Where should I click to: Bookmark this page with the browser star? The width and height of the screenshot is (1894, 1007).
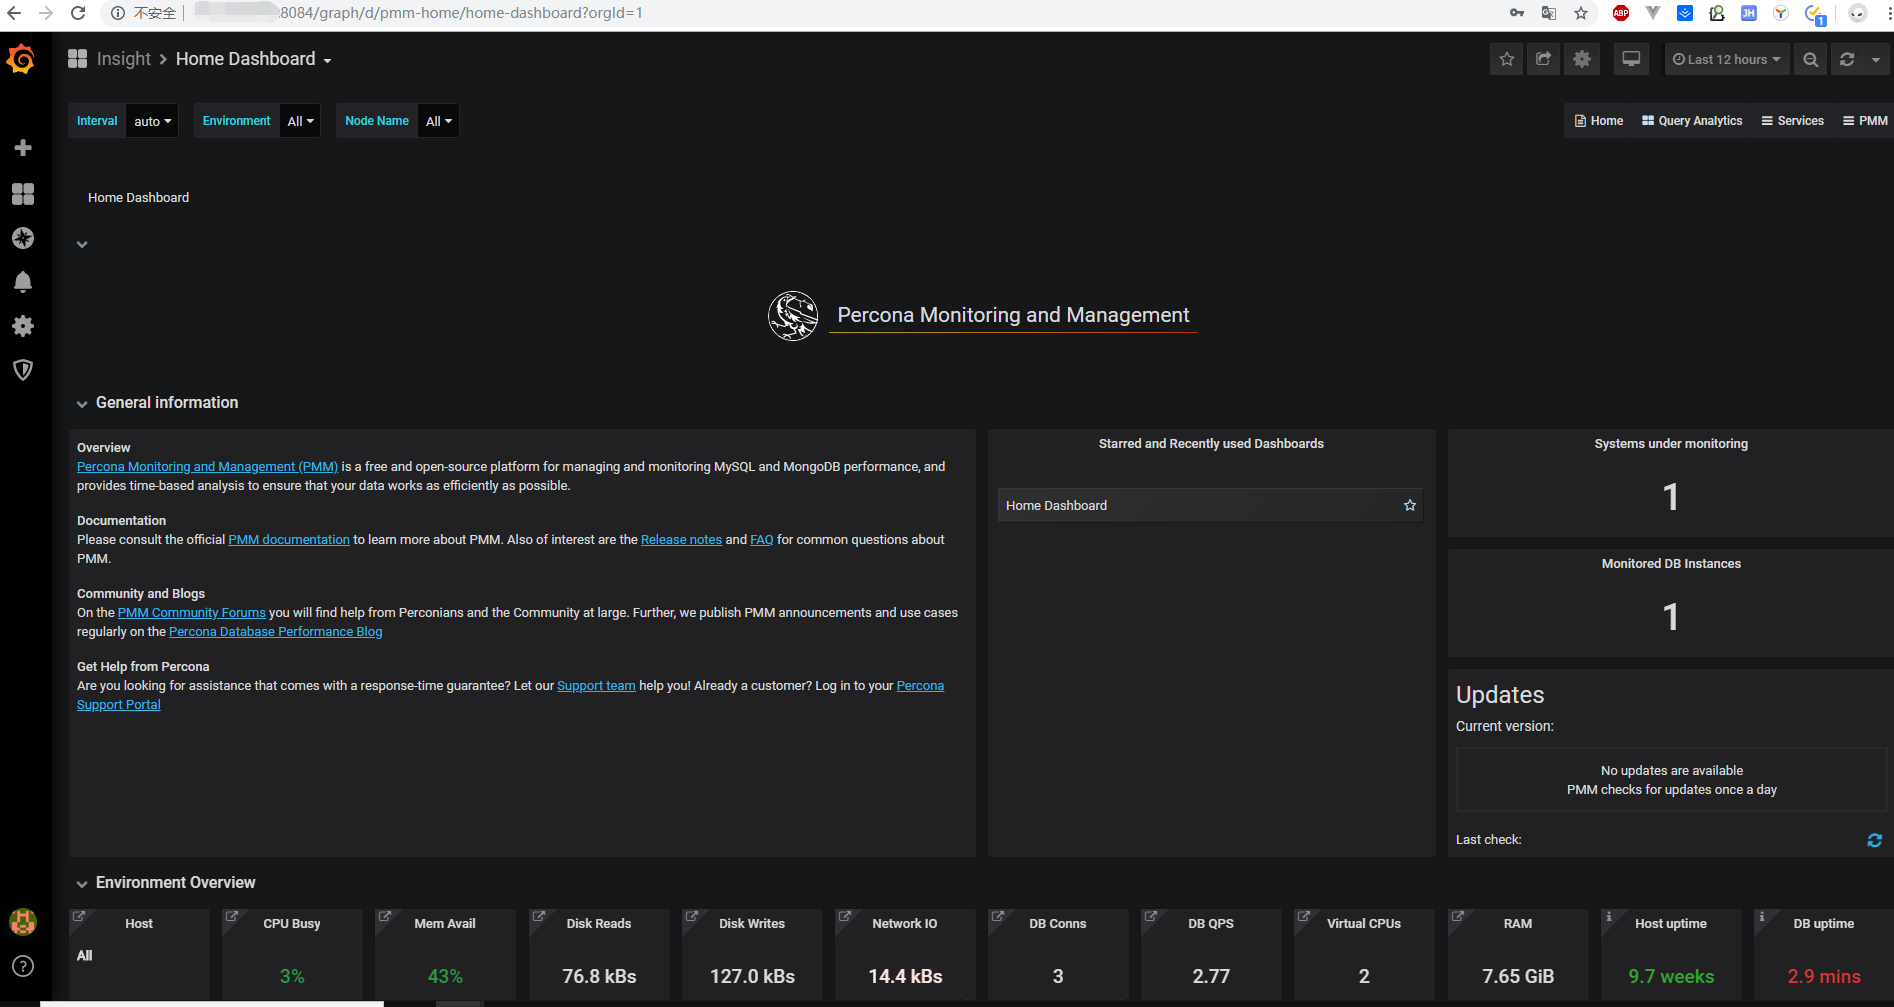pyautogui.click(x=1580, y=13)
